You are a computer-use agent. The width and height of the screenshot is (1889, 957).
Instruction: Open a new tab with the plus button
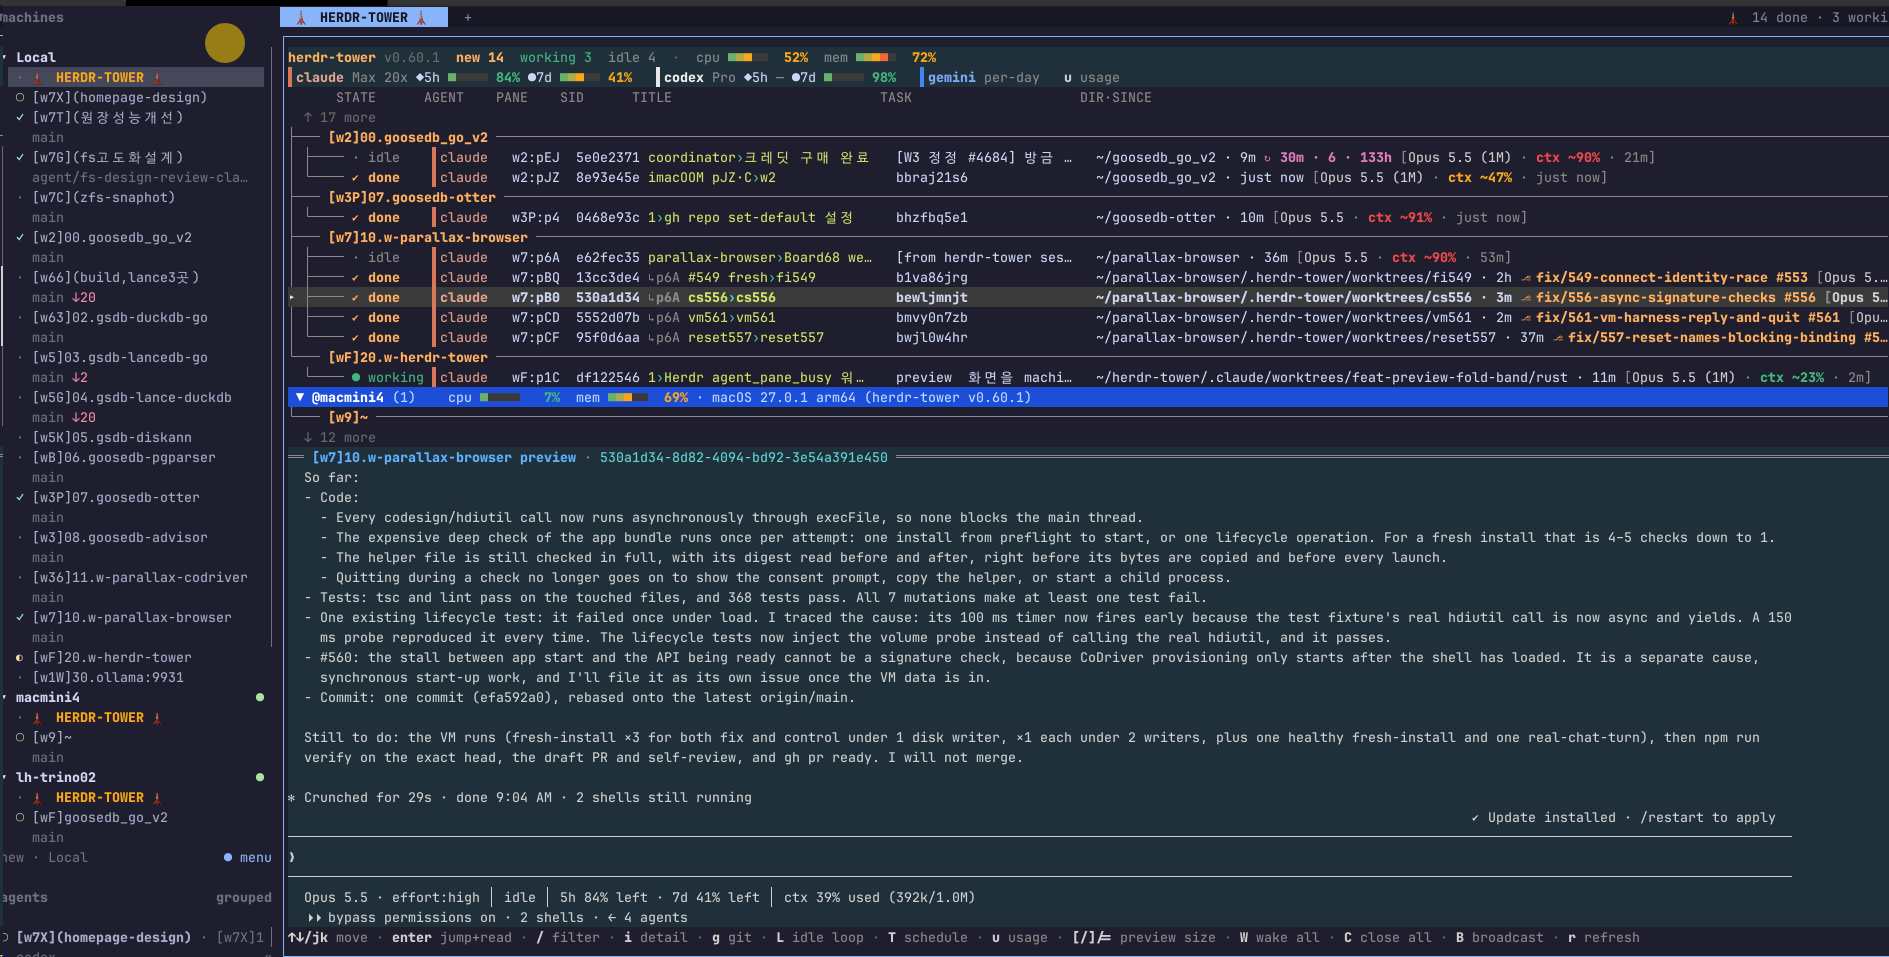pos(467,17)
